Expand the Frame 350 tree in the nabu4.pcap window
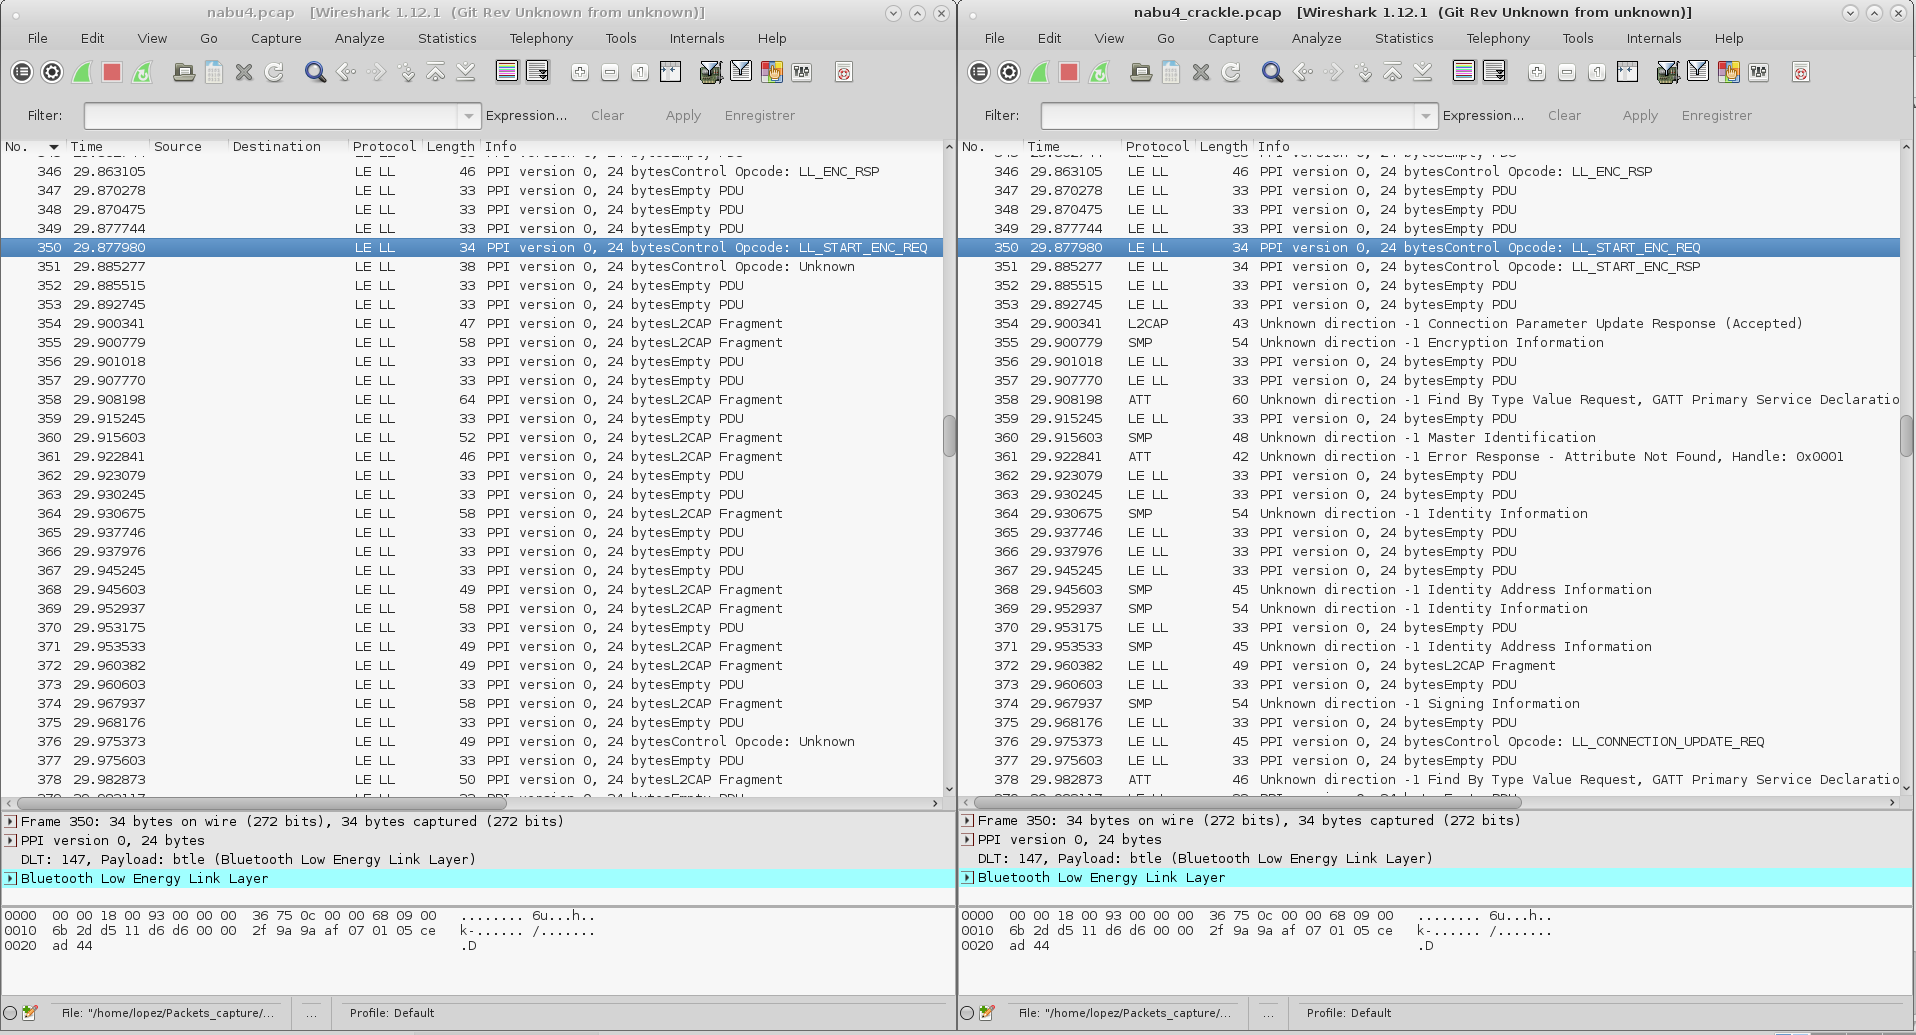The image size is (1916, 1035). (x=11, y=822)
